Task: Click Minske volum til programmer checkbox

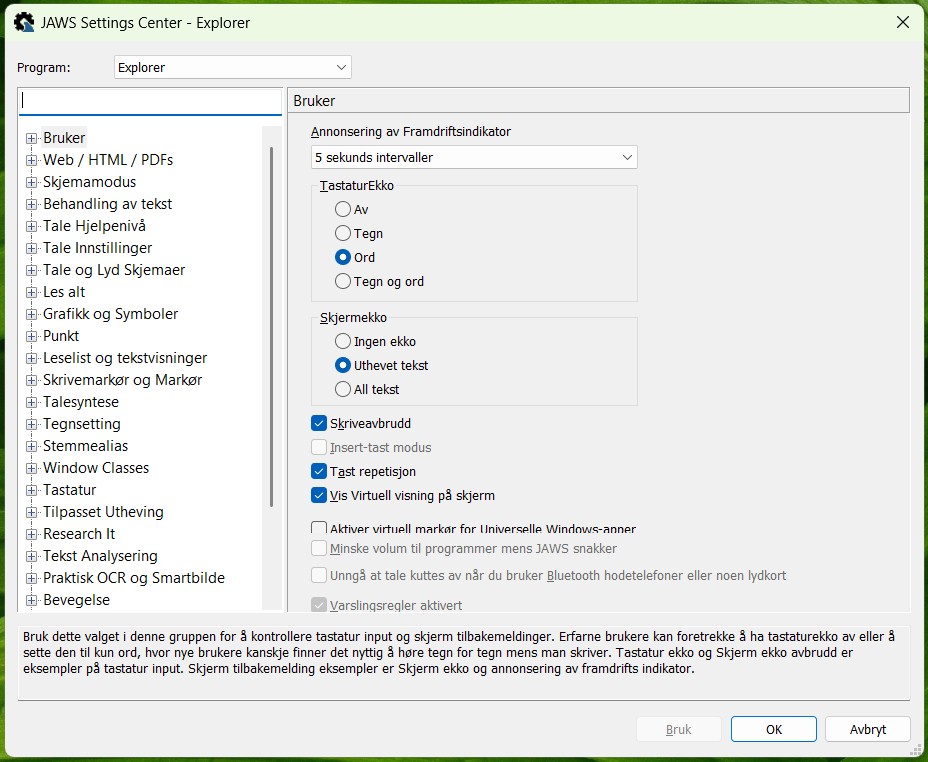Action: pos(319,548)
